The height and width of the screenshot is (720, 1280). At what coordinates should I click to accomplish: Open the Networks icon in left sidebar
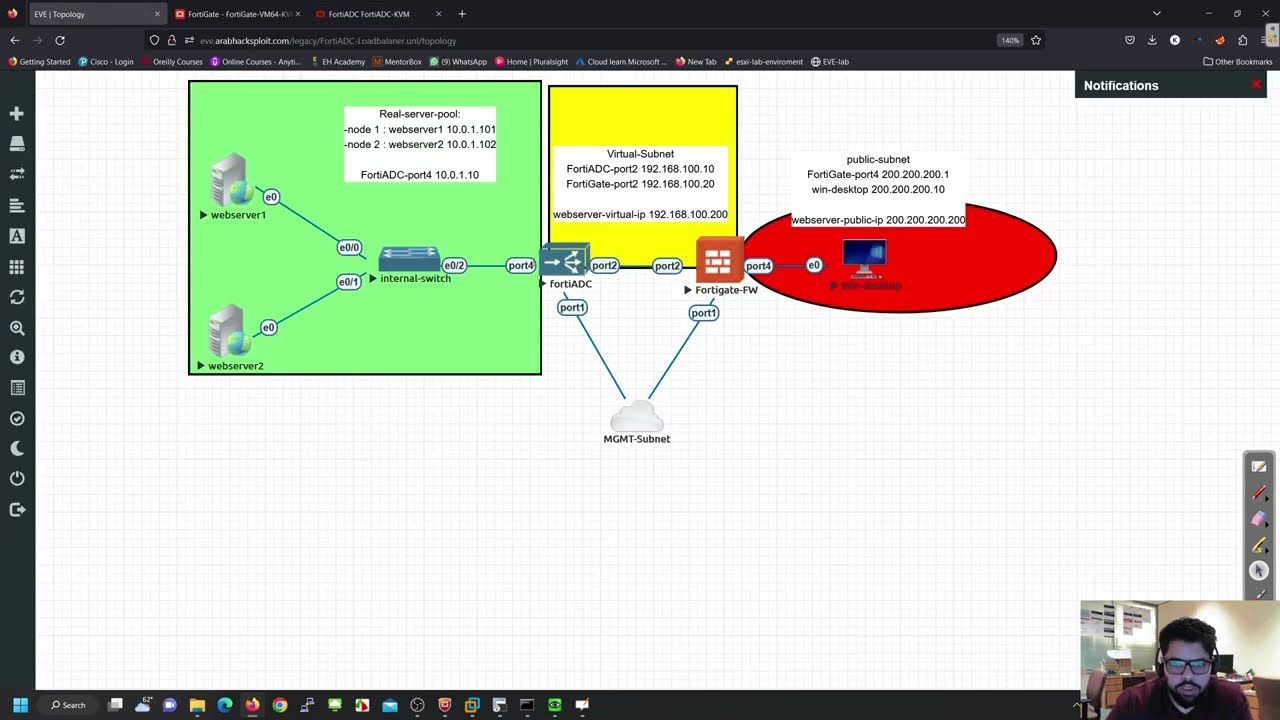click(17, 174)
